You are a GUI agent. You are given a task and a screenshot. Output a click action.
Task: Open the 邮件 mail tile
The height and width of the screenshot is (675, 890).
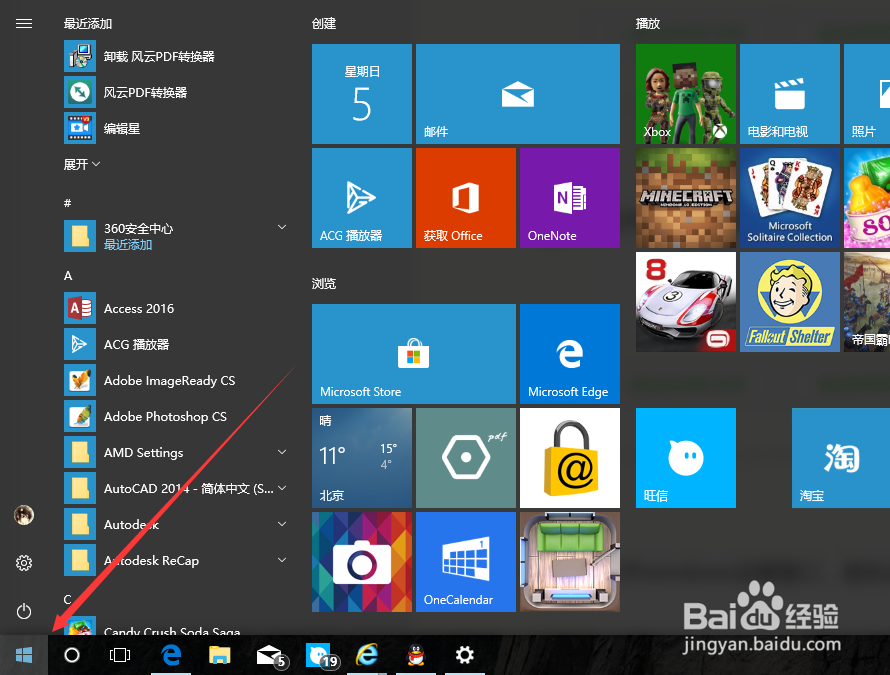[518, 94]
